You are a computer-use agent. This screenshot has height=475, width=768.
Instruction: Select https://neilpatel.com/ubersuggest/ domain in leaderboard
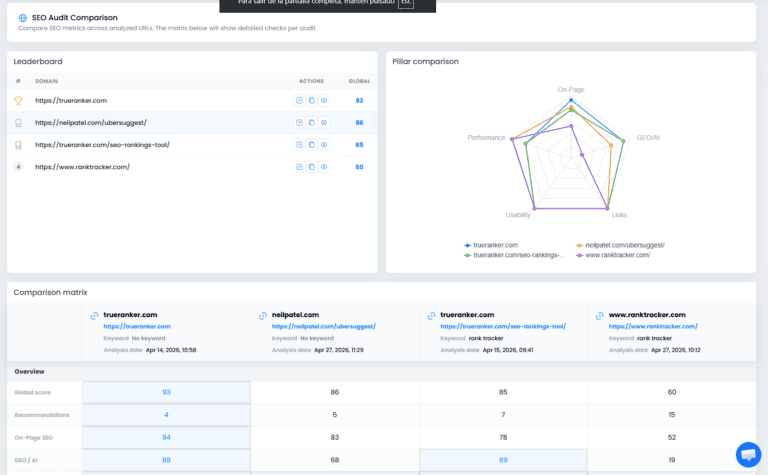pos(91,122)
